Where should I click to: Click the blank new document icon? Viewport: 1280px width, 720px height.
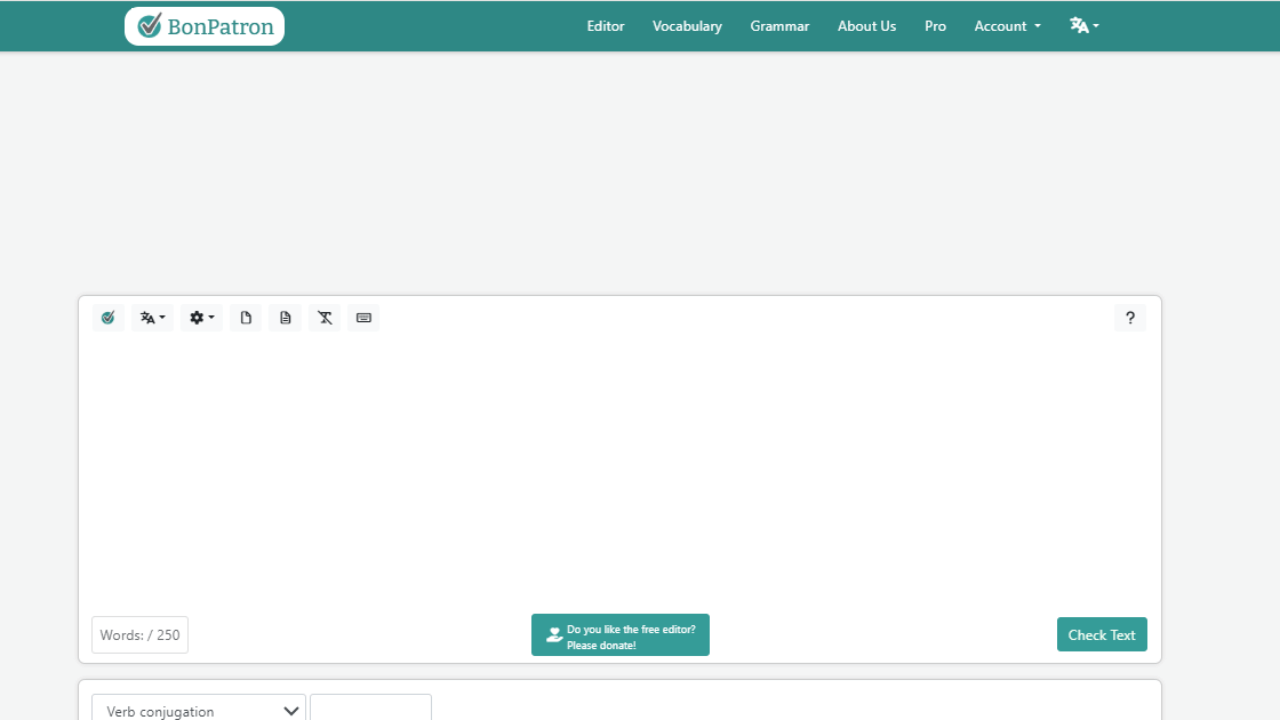(246, 318)
